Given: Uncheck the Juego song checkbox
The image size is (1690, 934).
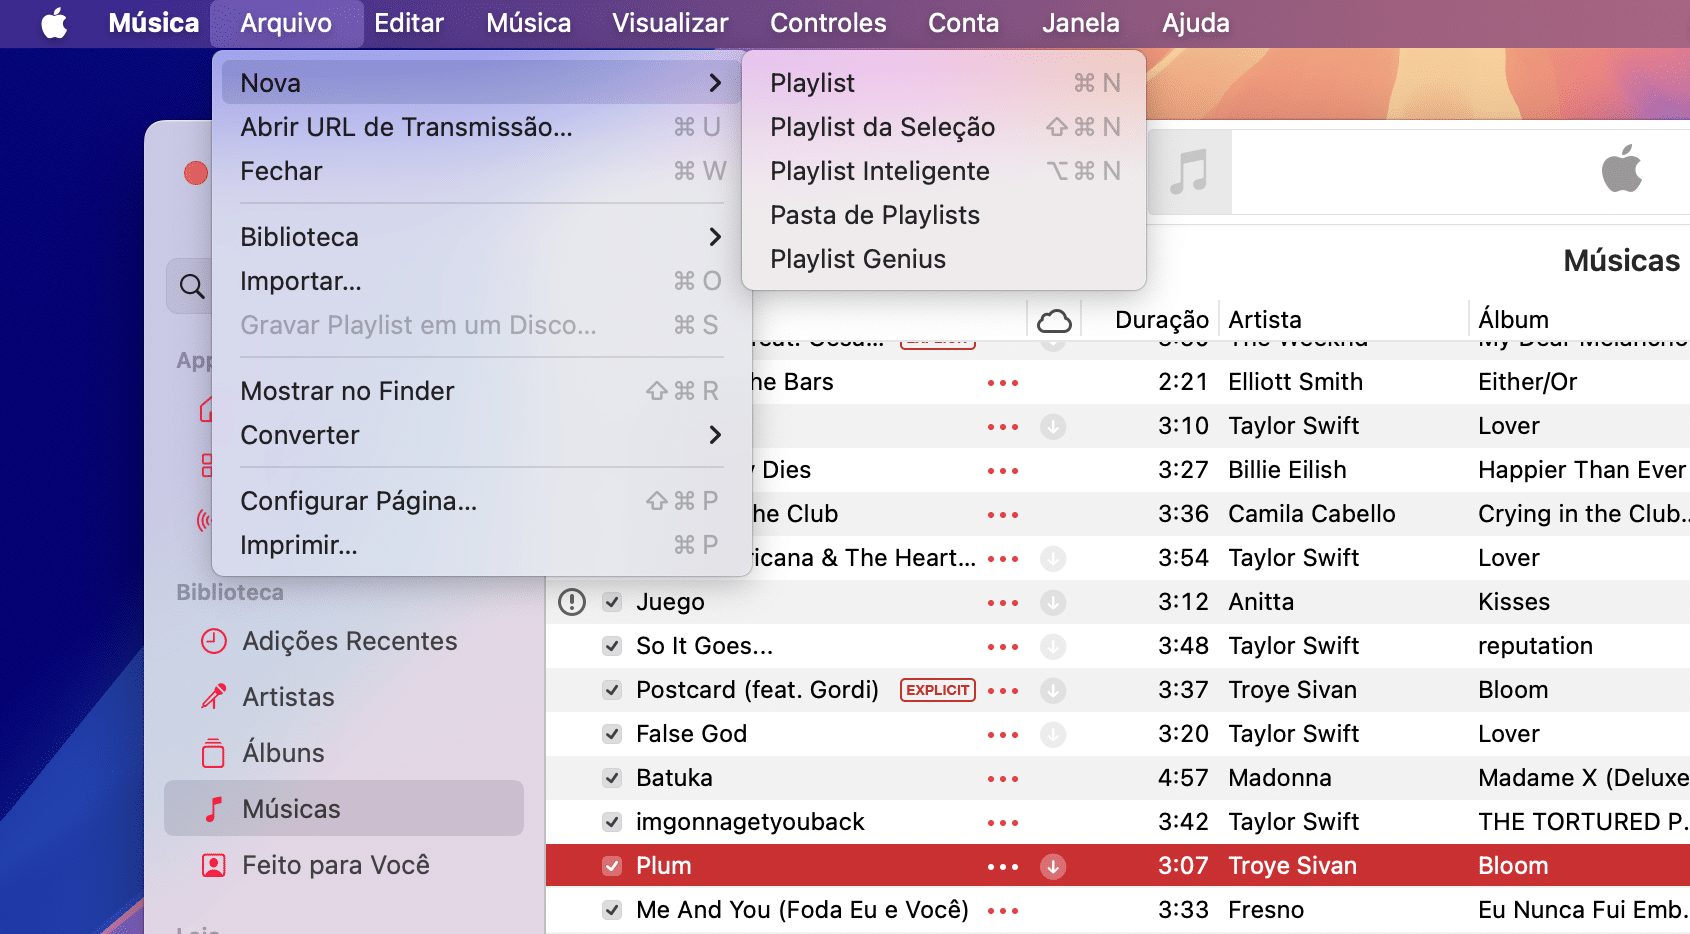Looking at the screenshot, I should pos(612,602).
